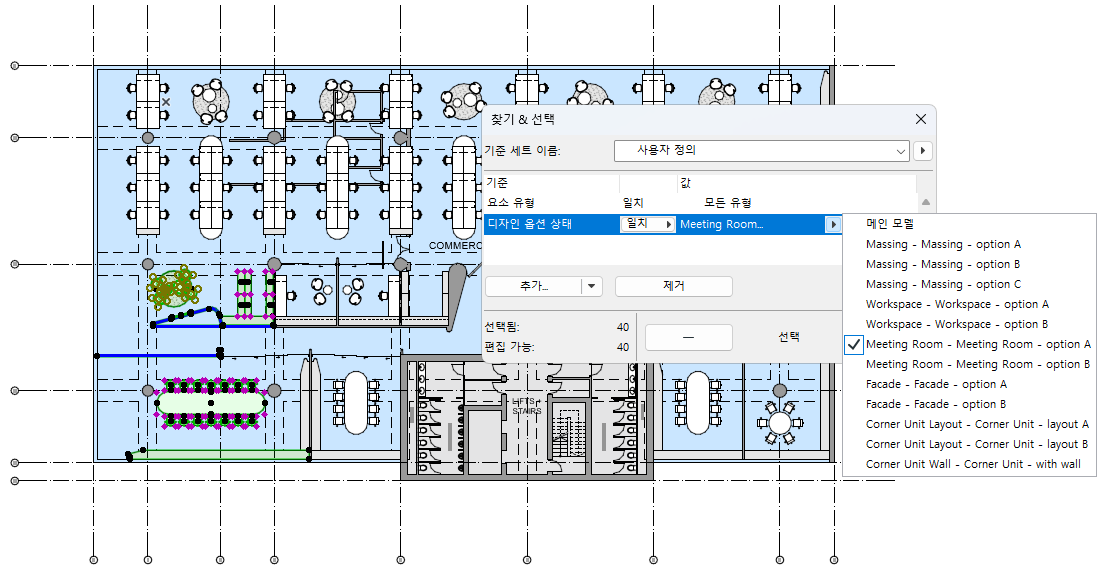Choose Corner Unit Wall - Corner Unit - with wall

[969, 464]
